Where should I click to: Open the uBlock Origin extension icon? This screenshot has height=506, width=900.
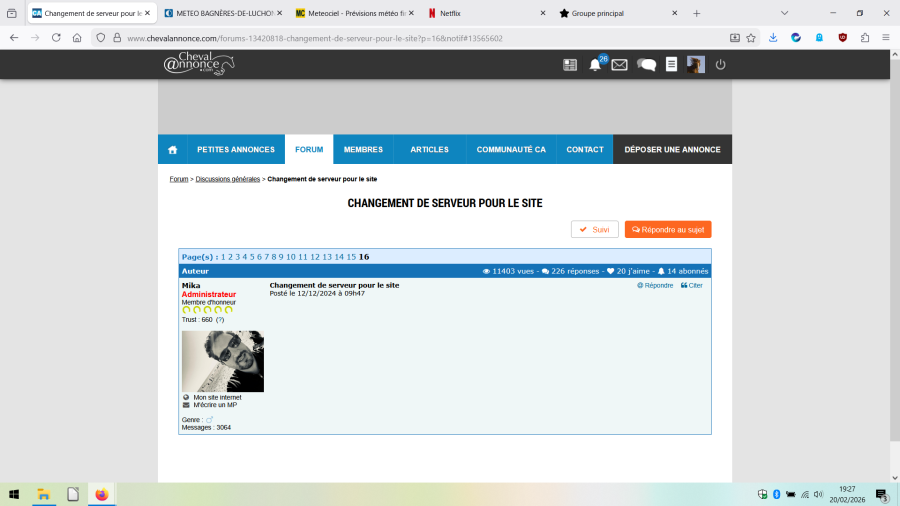842,38
